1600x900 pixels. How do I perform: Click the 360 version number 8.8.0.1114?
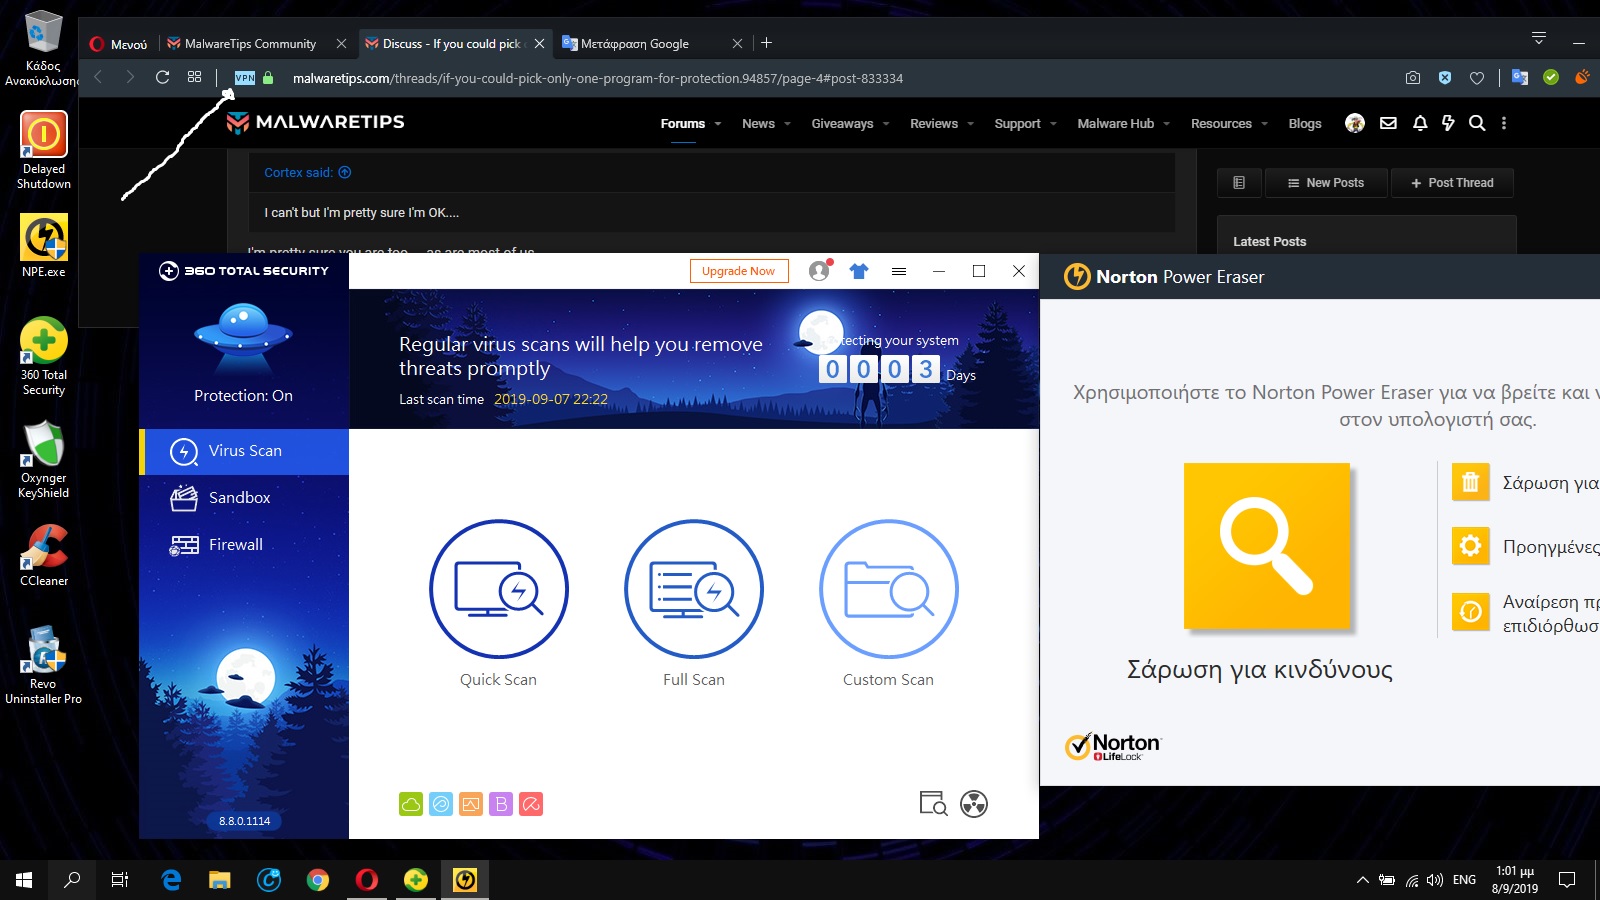click(245, 821)
